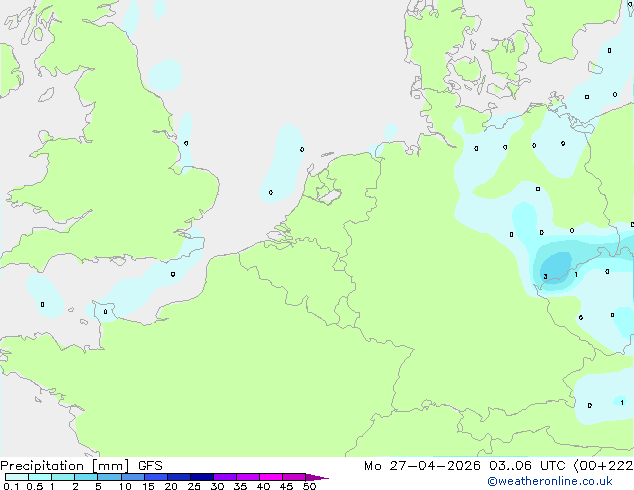The width and height of the screenshot is (634, 490).
Task: Click the 10–15 mm legend color swatch
Action: 133,477
